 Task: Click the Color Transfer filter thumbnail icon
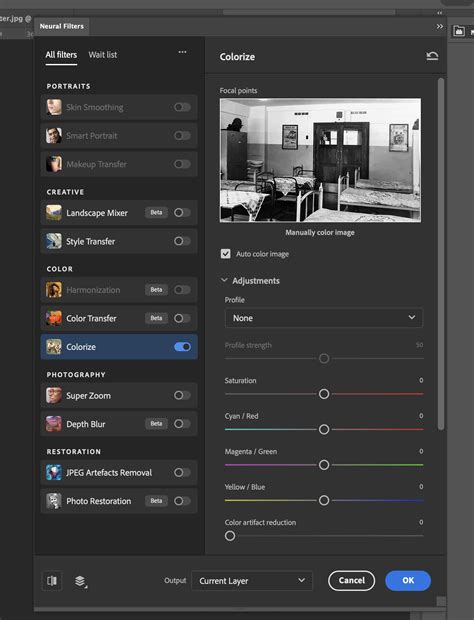54,318
